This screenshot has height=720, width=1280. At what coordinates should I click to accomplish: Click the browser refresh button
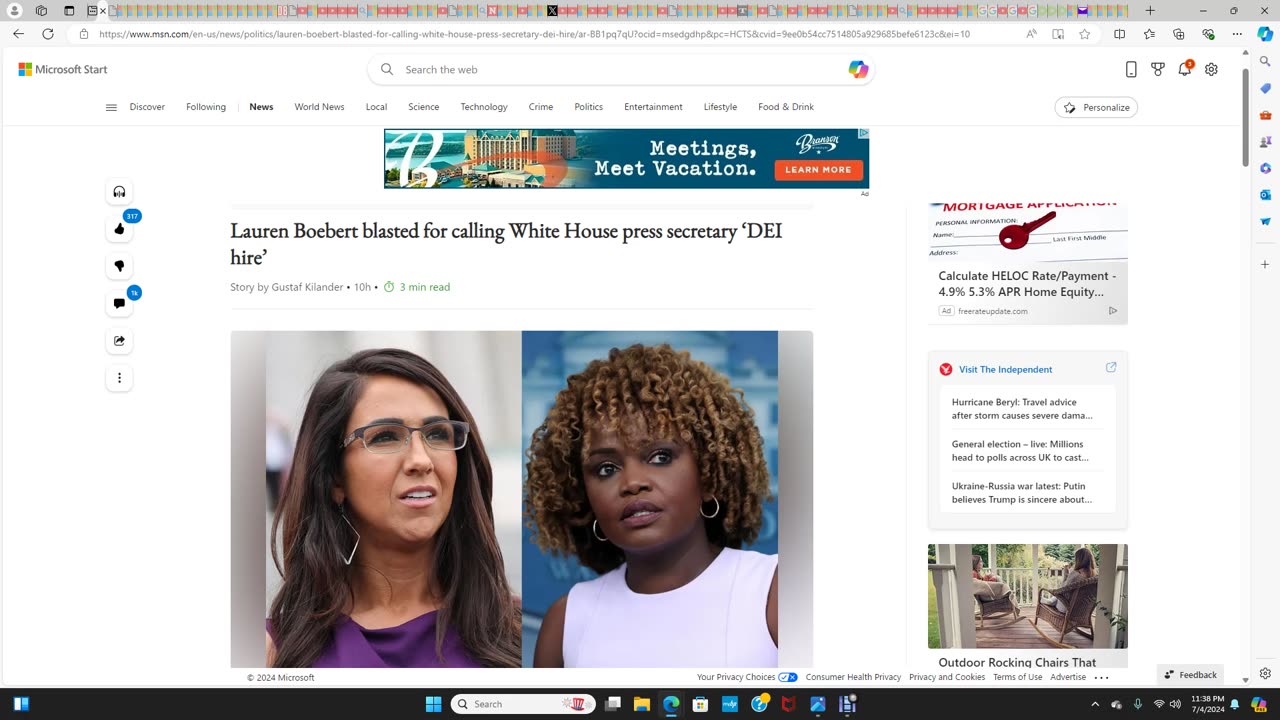click(48, 34)
